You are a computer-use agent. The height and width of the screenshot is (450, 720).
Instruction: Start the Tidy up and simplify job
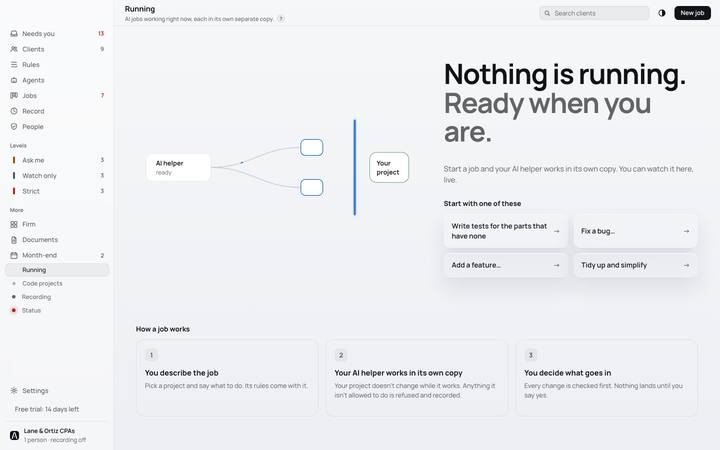coord(636,265)
